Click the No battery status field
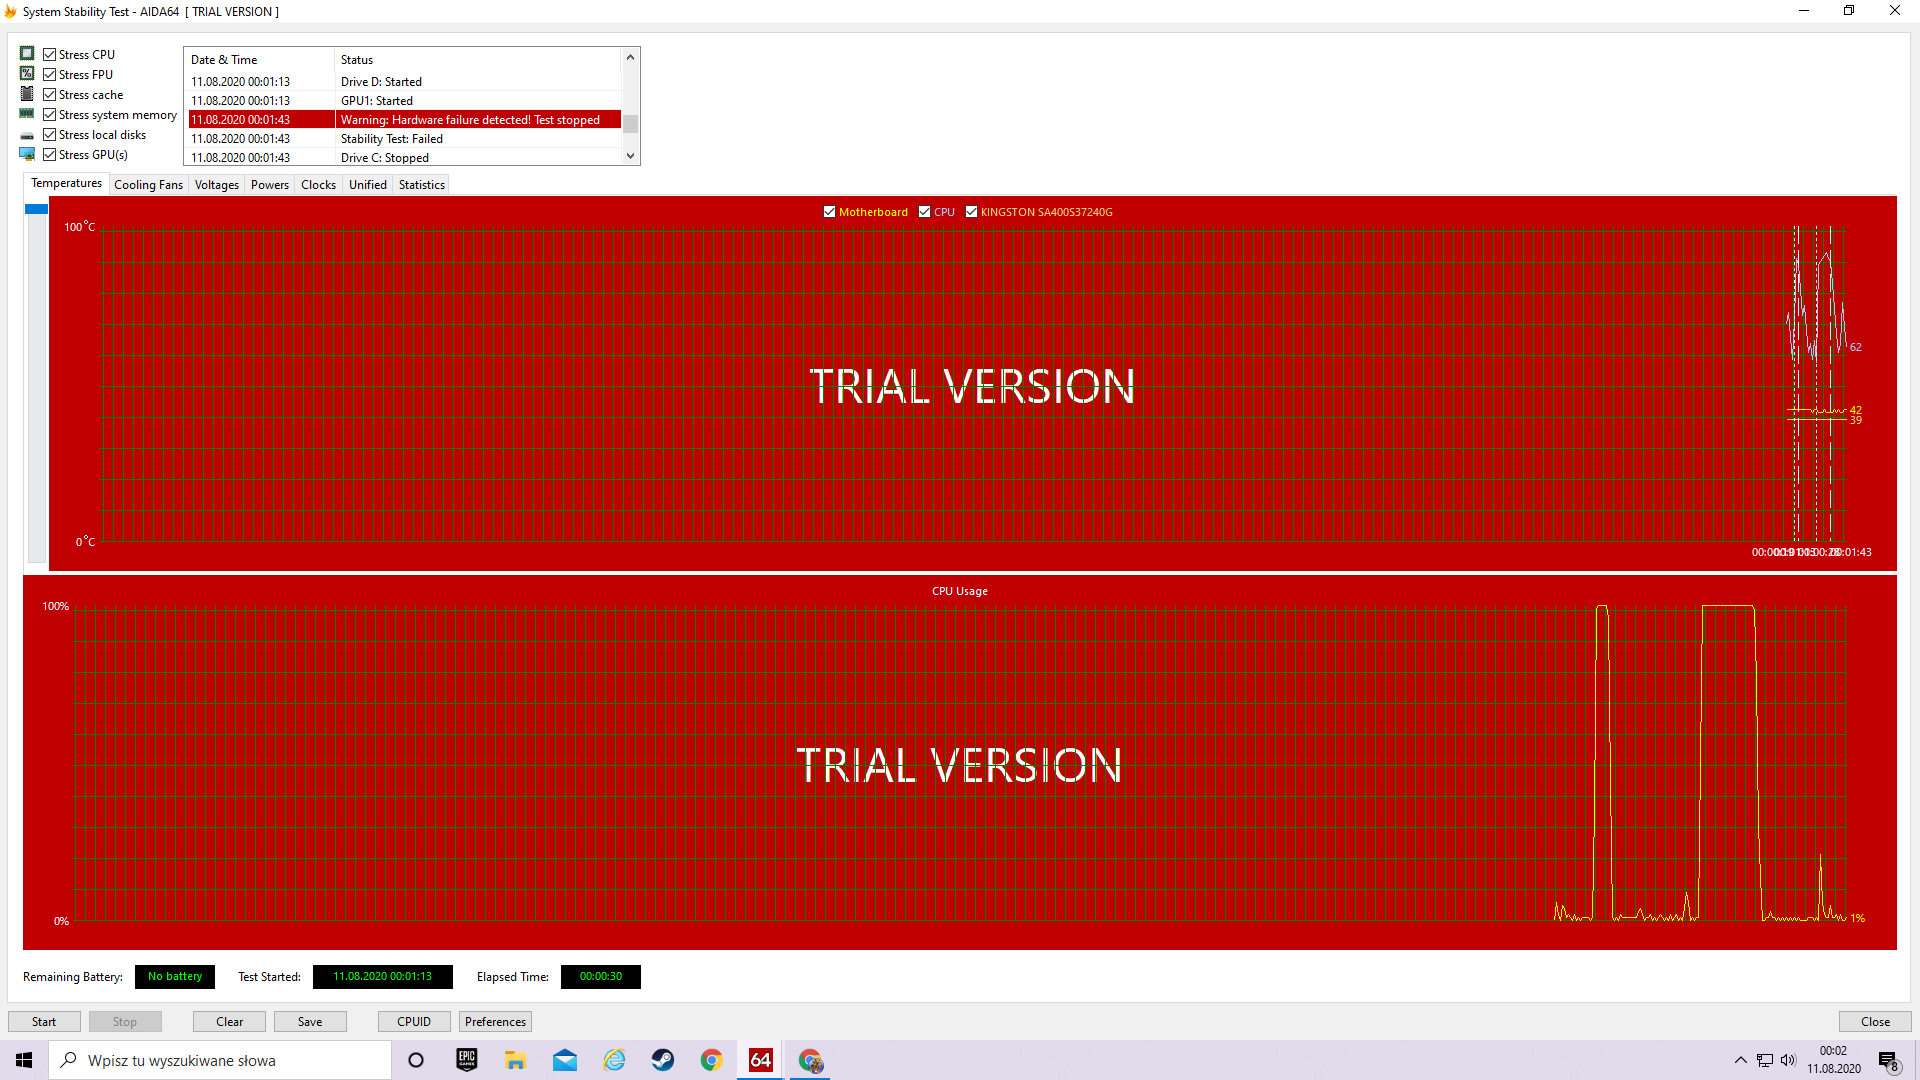 (x=175, y=977)
